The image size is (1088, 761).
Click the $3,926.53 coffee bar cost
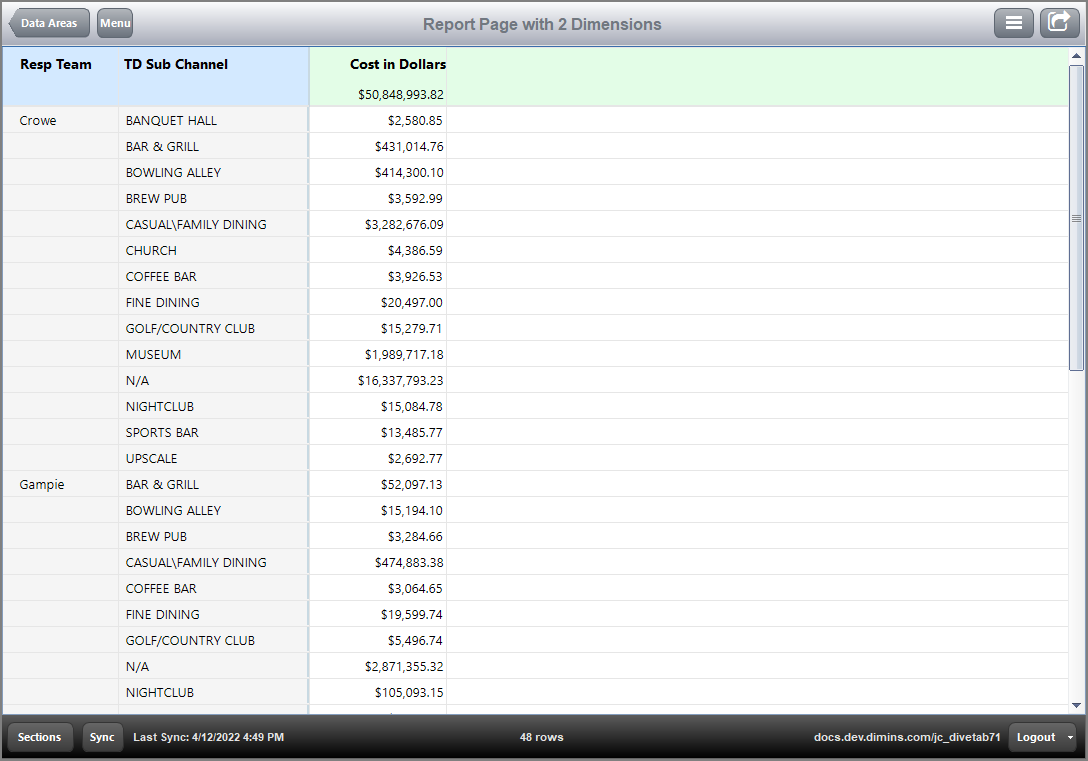click(x=415, y=277)
